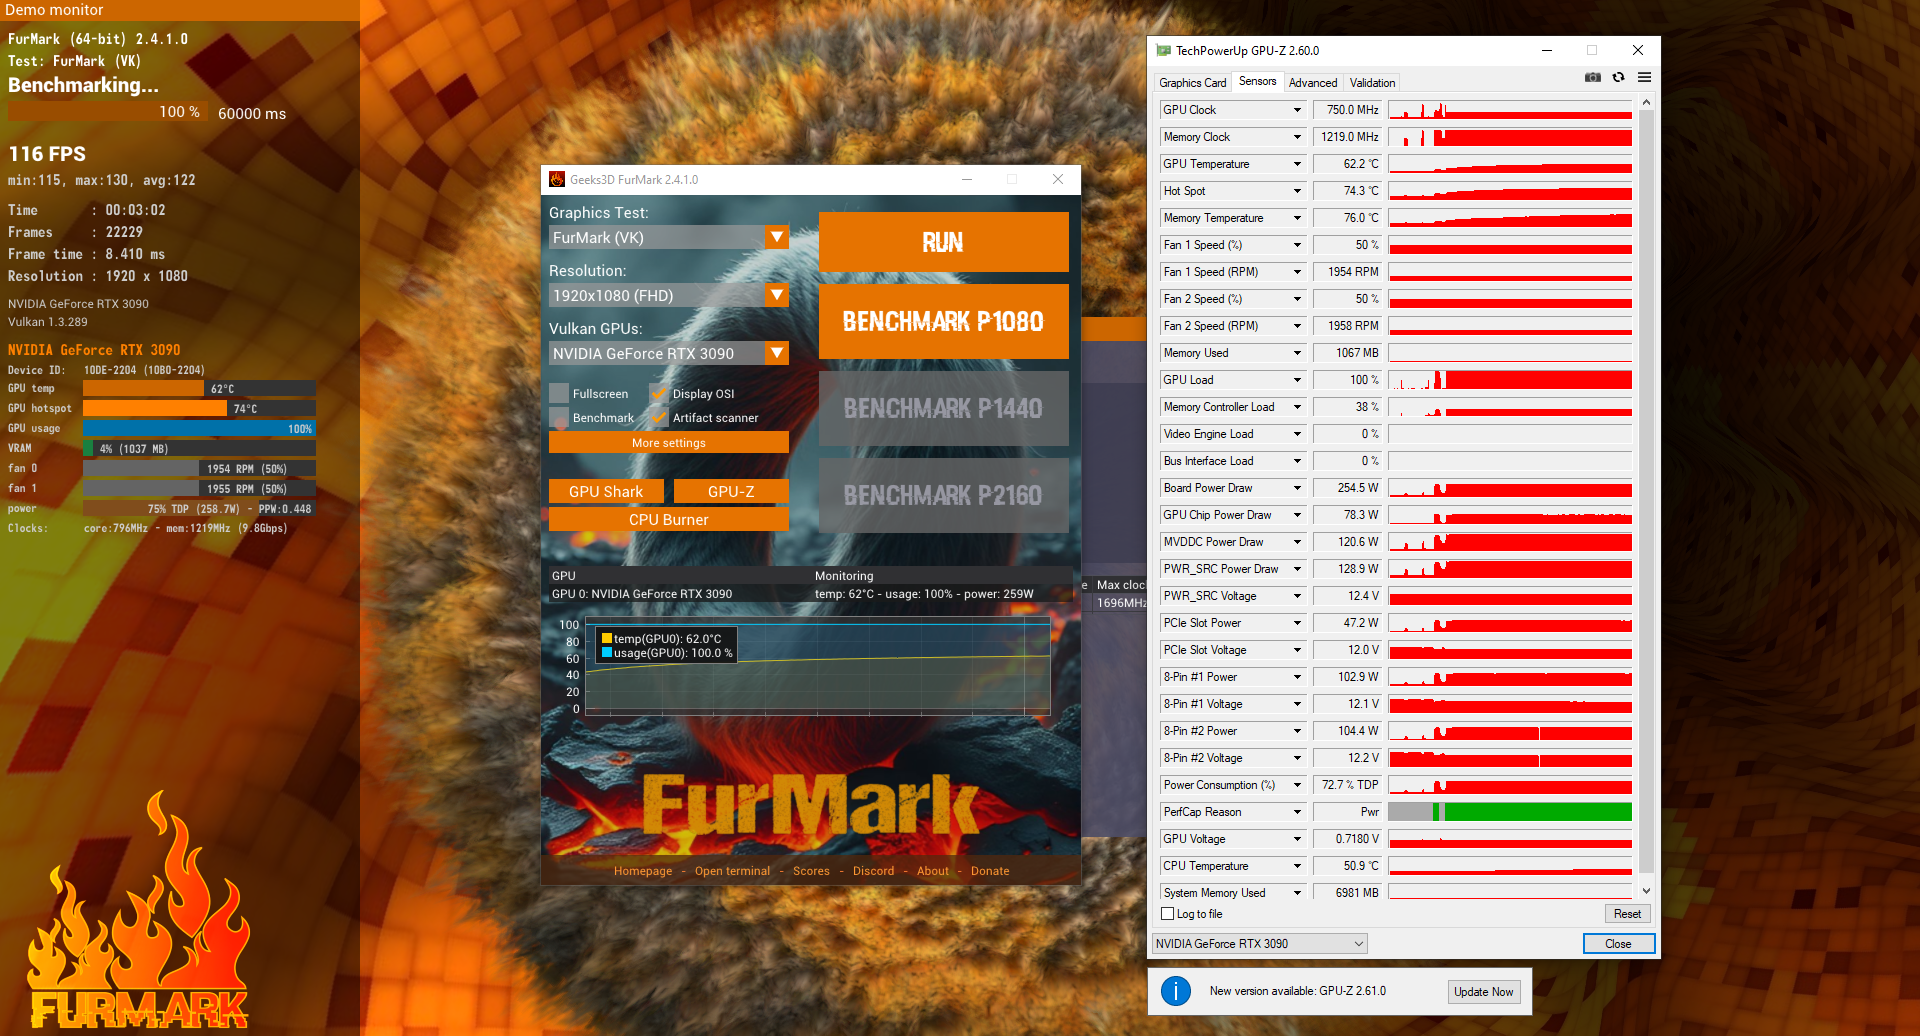Disable the Display OSI checkbox
The height and width of the screenshot is (1036, 1920).
click(x=659, y=393)
